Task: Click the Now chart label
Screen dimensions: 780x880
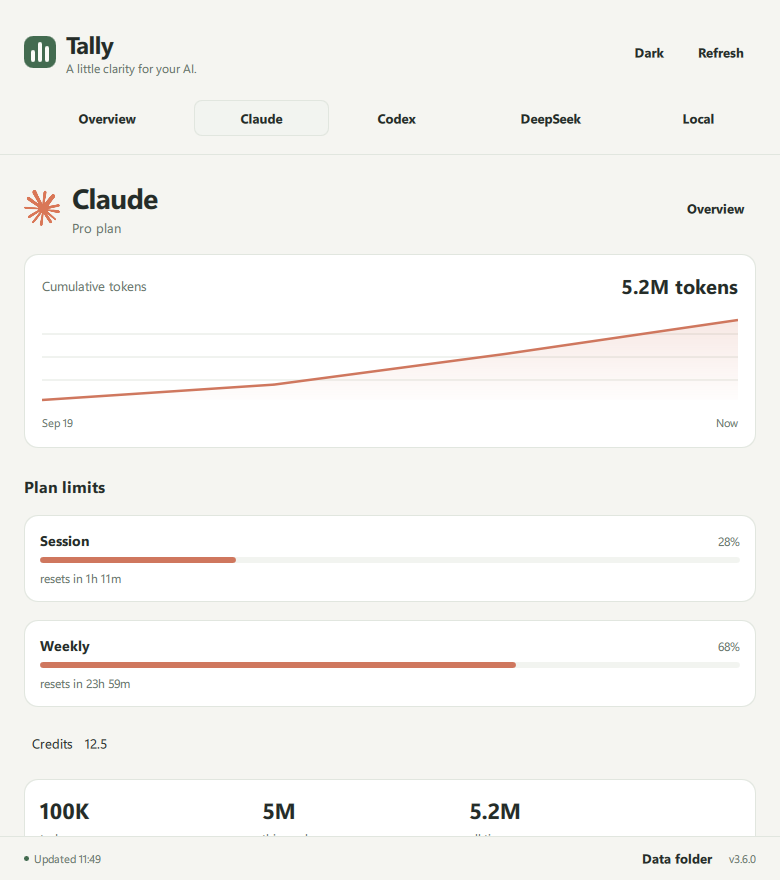Action: point(727,423)
